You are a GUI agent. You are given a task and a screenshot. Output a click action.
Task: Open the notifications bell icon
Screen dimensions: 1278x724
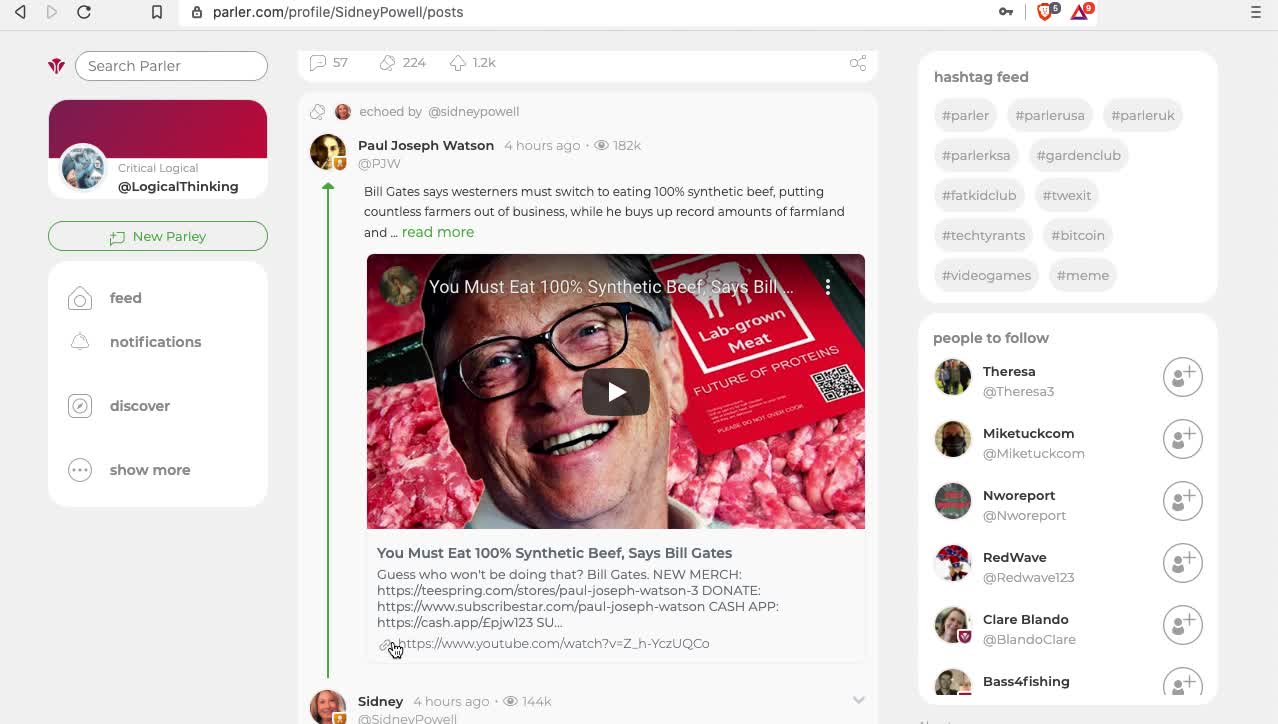(80, 342)
